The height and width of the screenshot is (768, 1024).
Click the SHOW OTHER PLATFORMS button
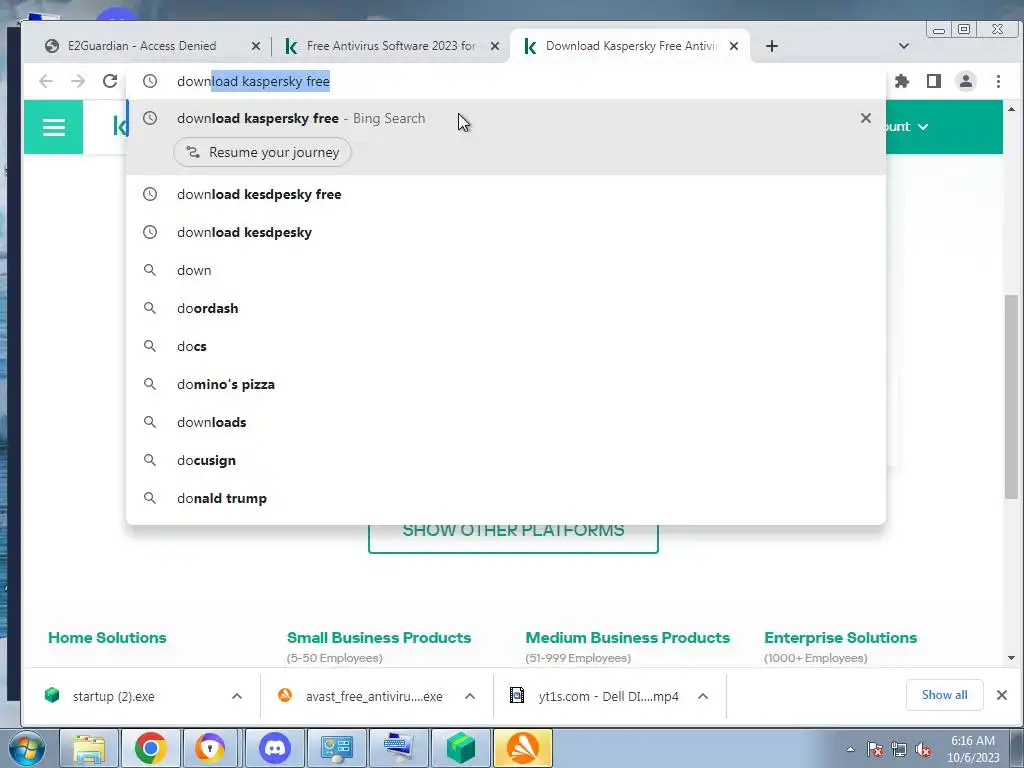click(513, 537)
